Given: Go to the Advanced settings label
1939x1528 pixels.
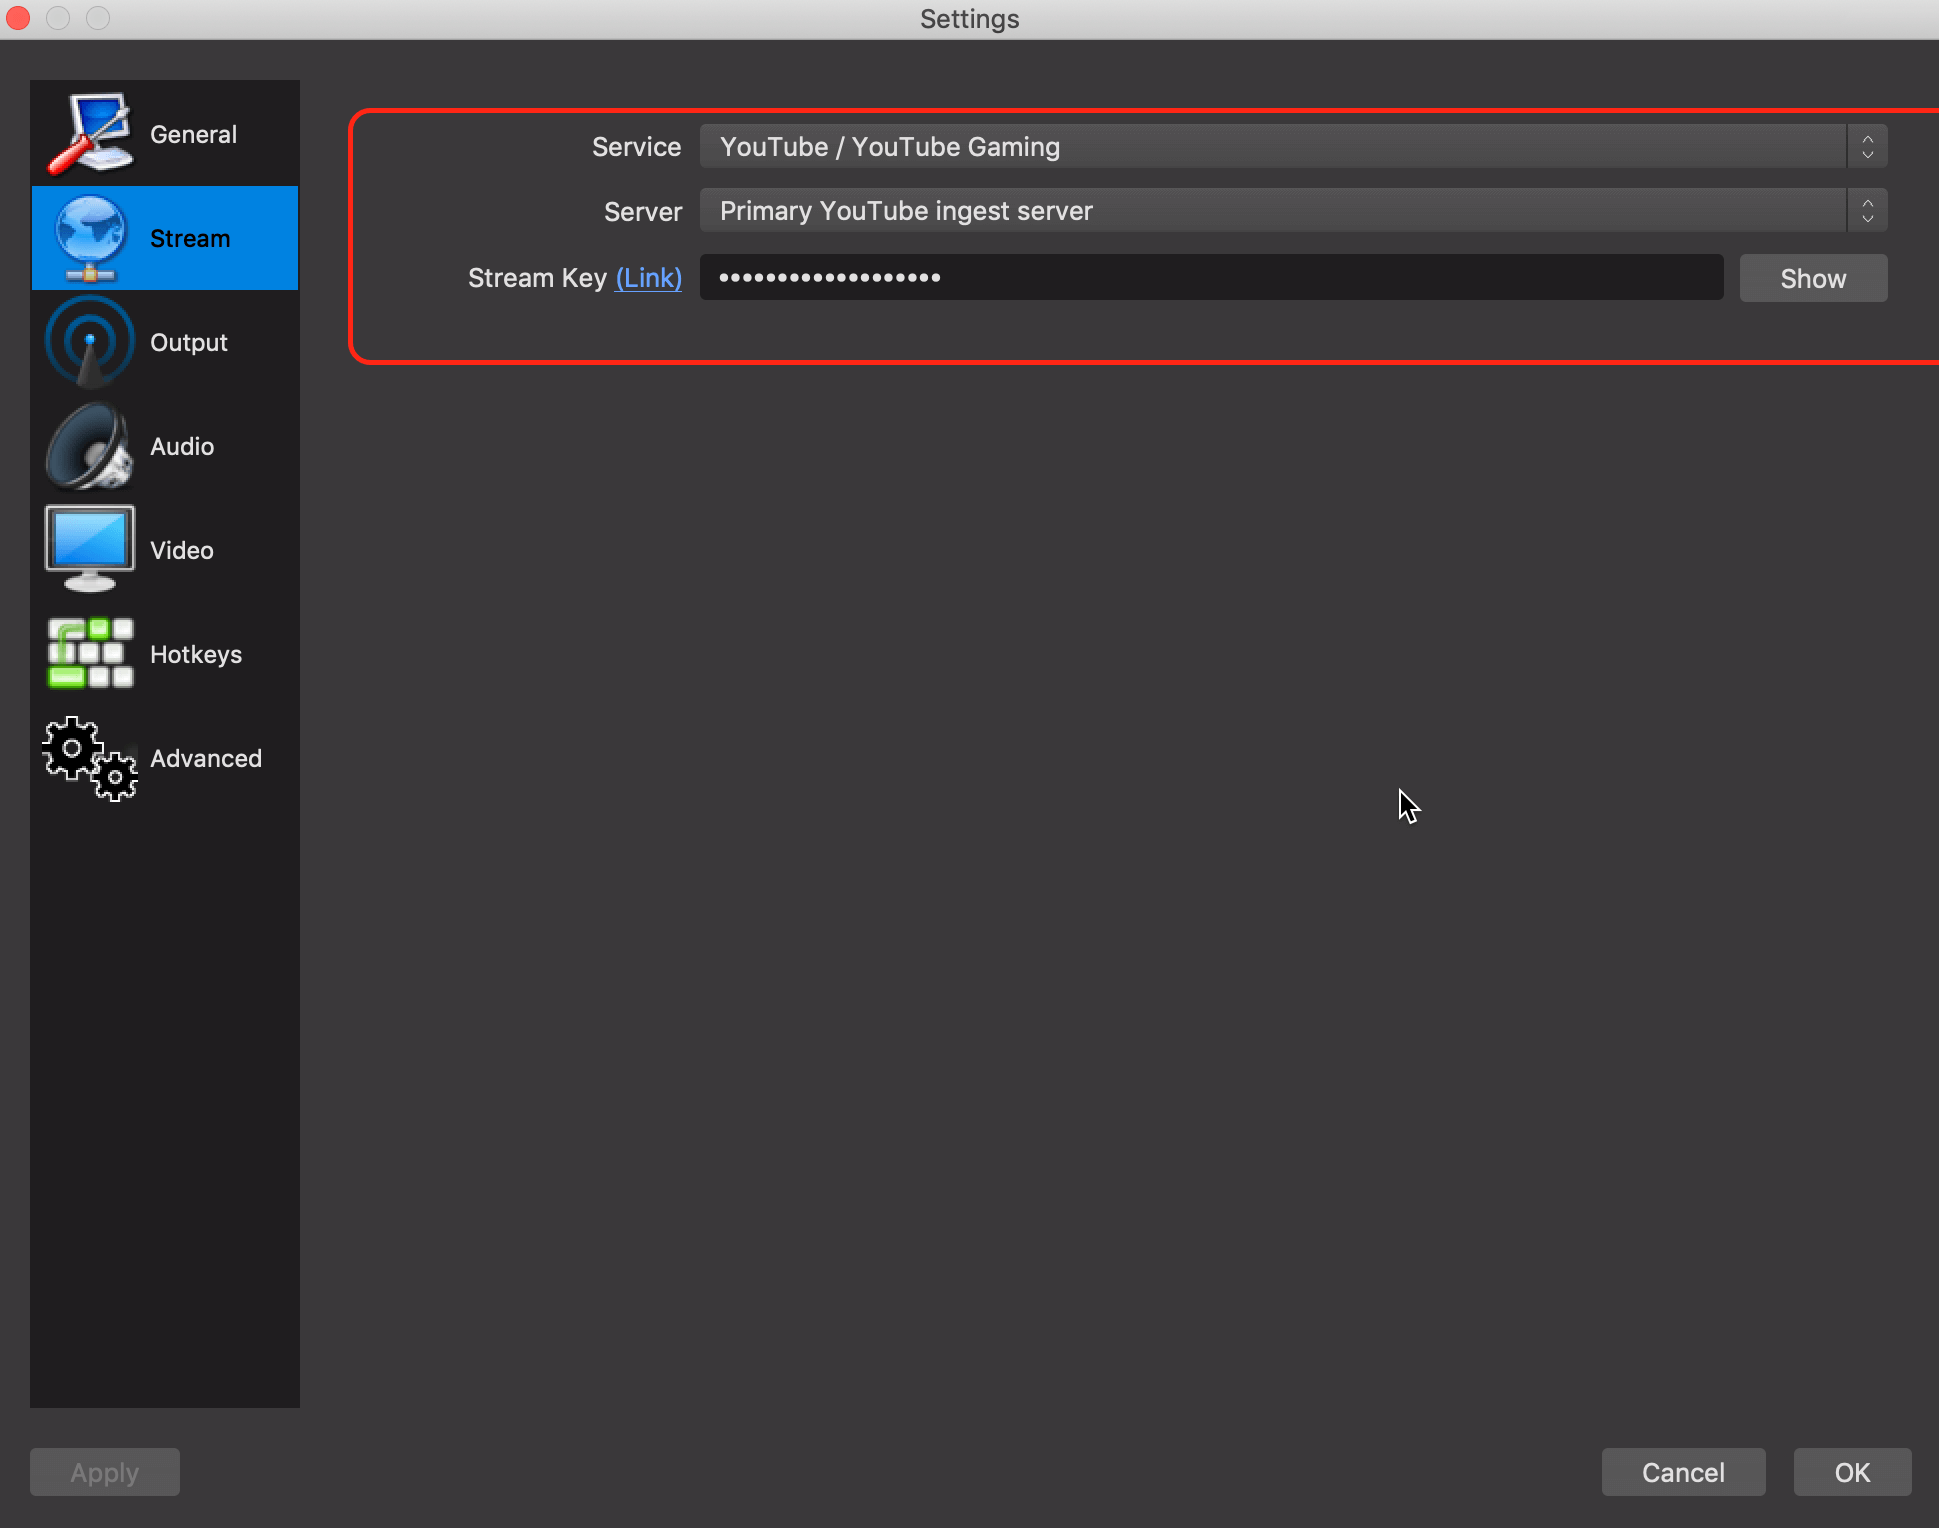Looking at the screenshot, I should (206, 758).
